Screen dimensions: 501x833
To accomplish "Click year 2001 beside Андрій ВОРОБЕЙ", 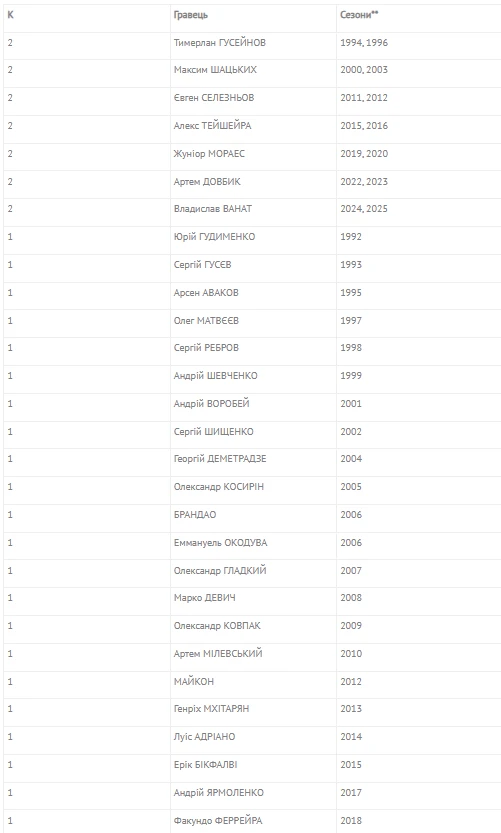I will [x=351, y=404].
